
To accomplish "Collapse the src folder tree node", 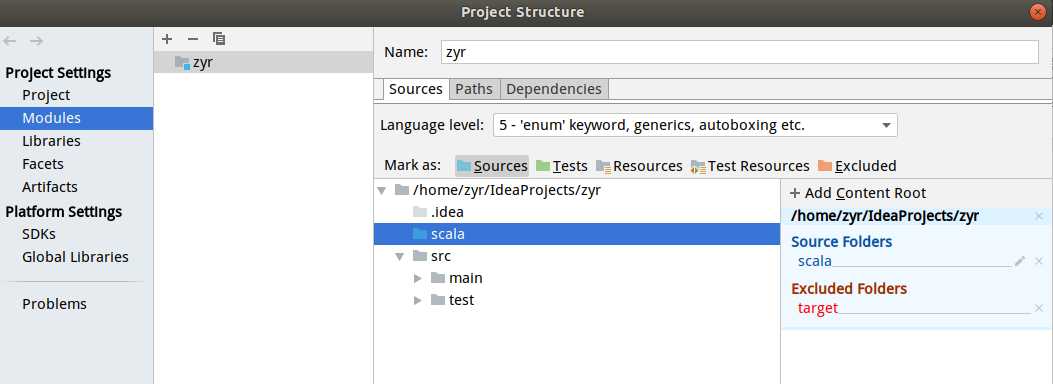I will (400, 256).
